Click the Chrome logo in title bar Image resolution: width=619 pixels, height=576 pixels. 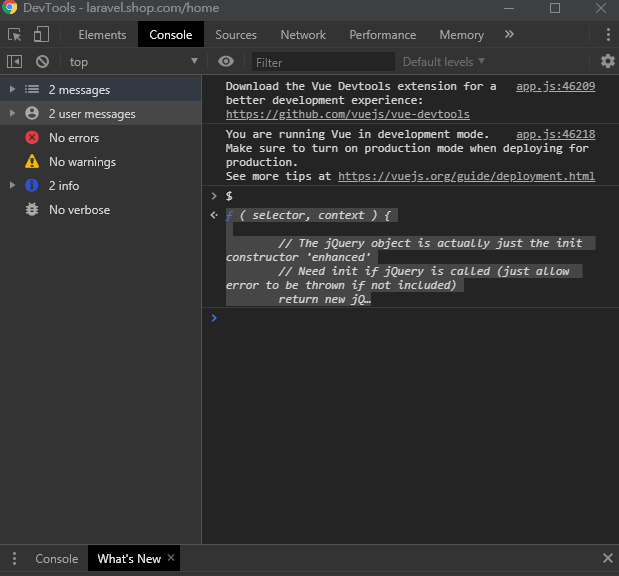click(9, 7)
